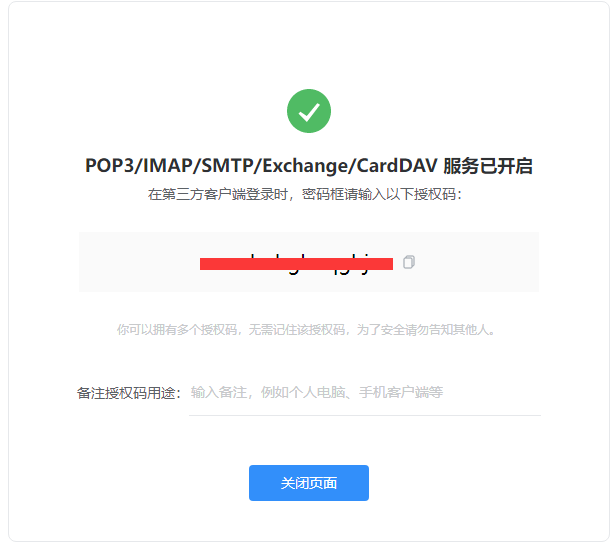This screenshot has width=613, height=547.
Task: Focus the 备注授权码用途 remark input field
Action: [x=365, y=392]
